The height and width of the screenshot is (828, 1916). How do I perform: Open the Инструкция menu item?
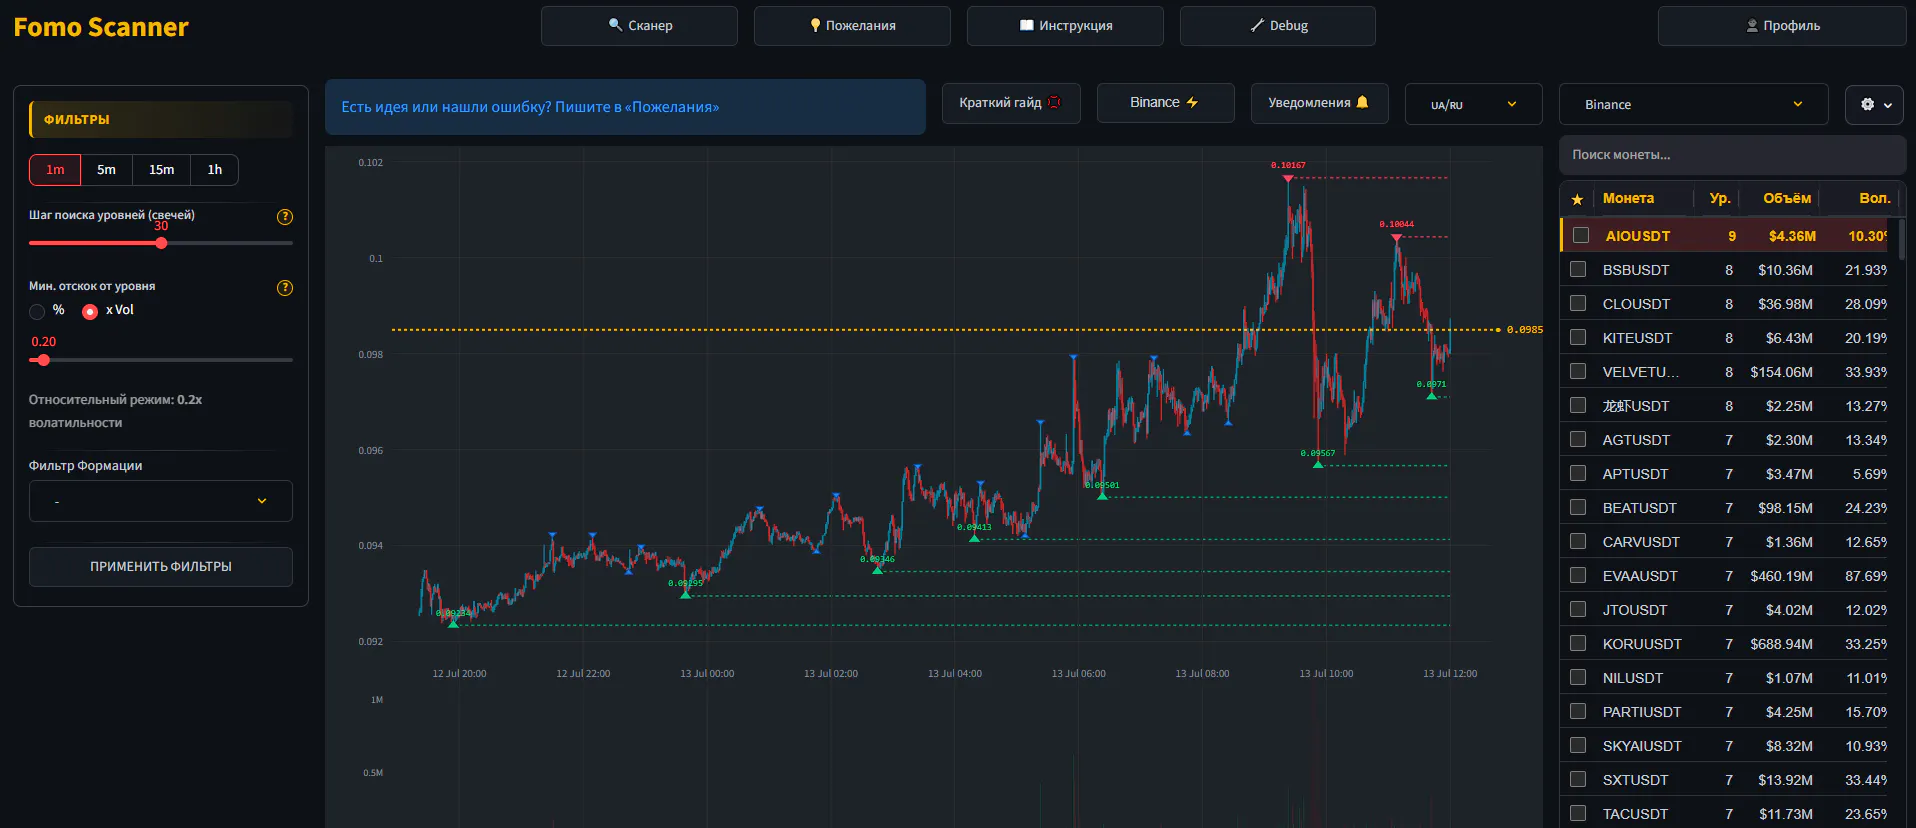point(1065,26)
